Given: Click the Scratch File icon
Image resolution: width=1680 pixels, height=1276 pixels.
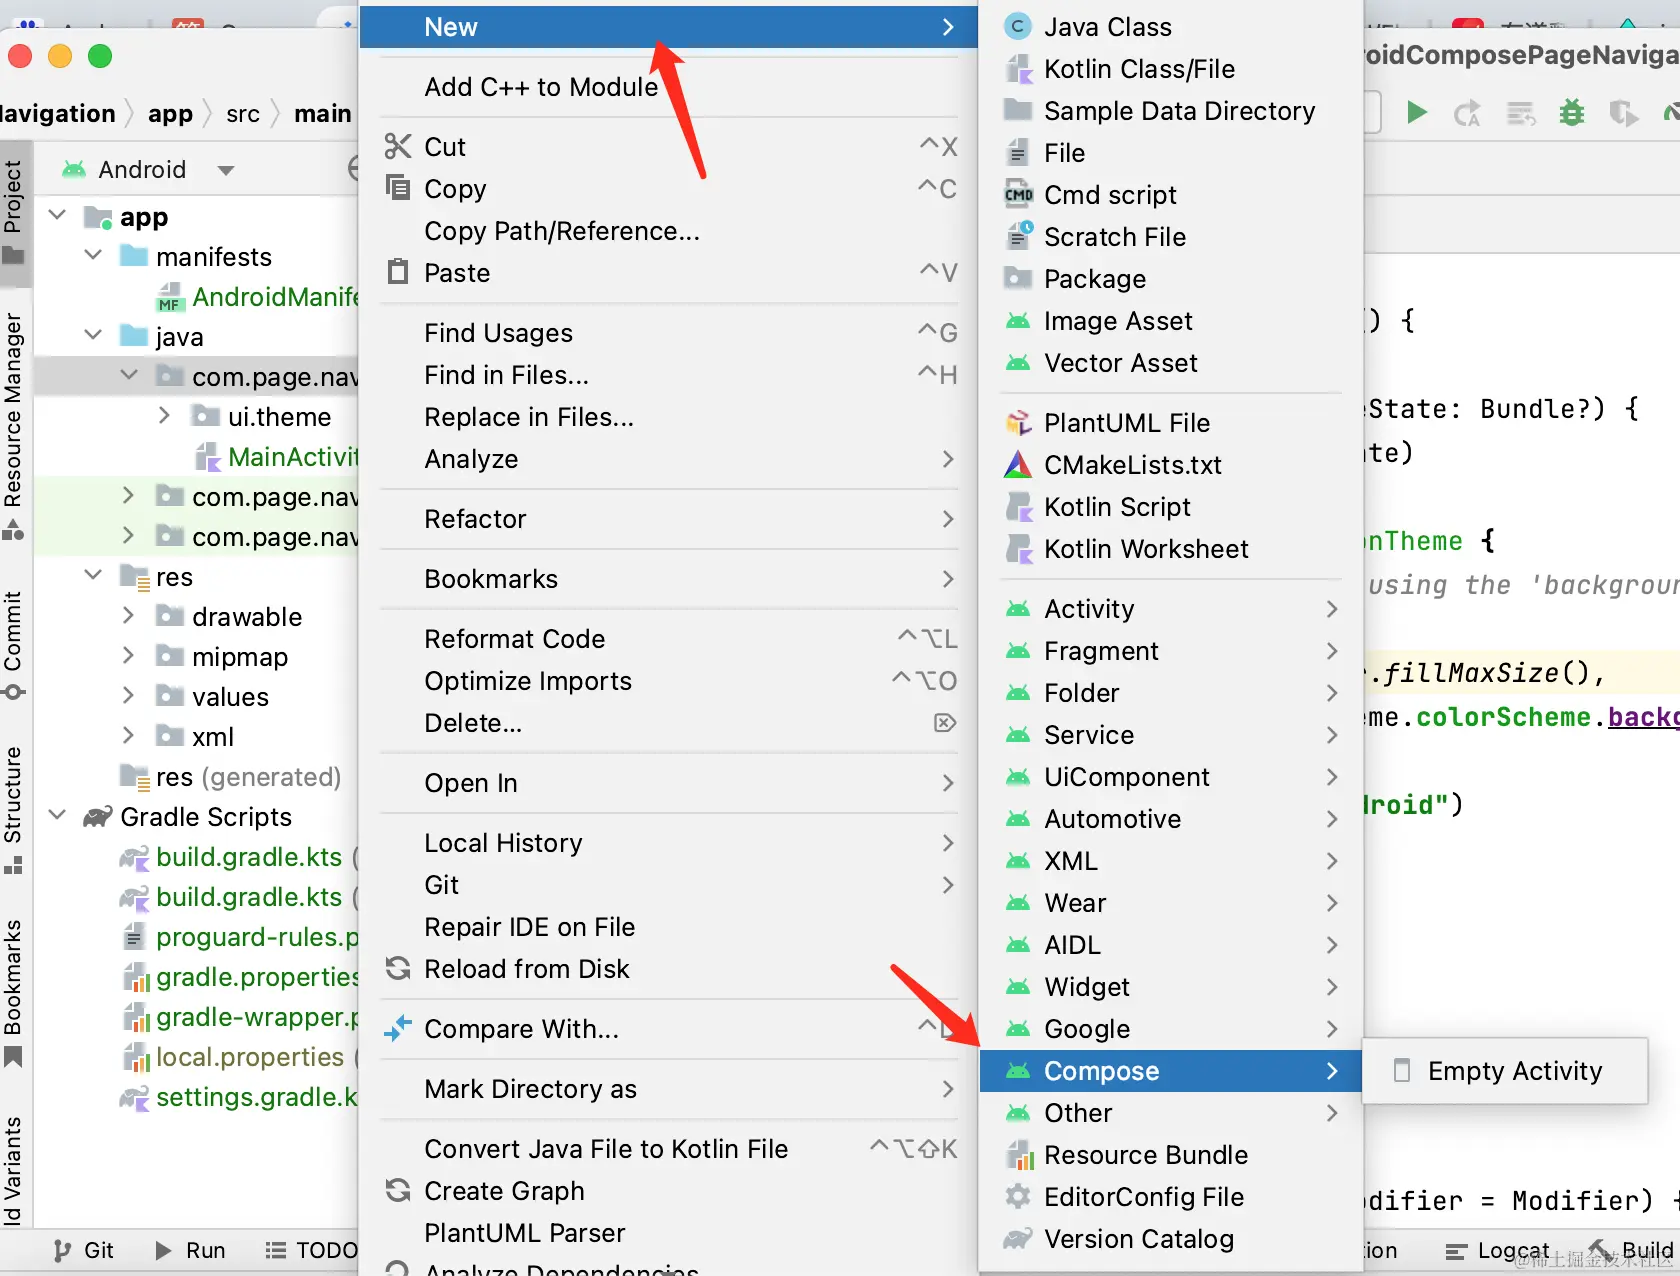Looking at the screenshot, I should 1018,237.
